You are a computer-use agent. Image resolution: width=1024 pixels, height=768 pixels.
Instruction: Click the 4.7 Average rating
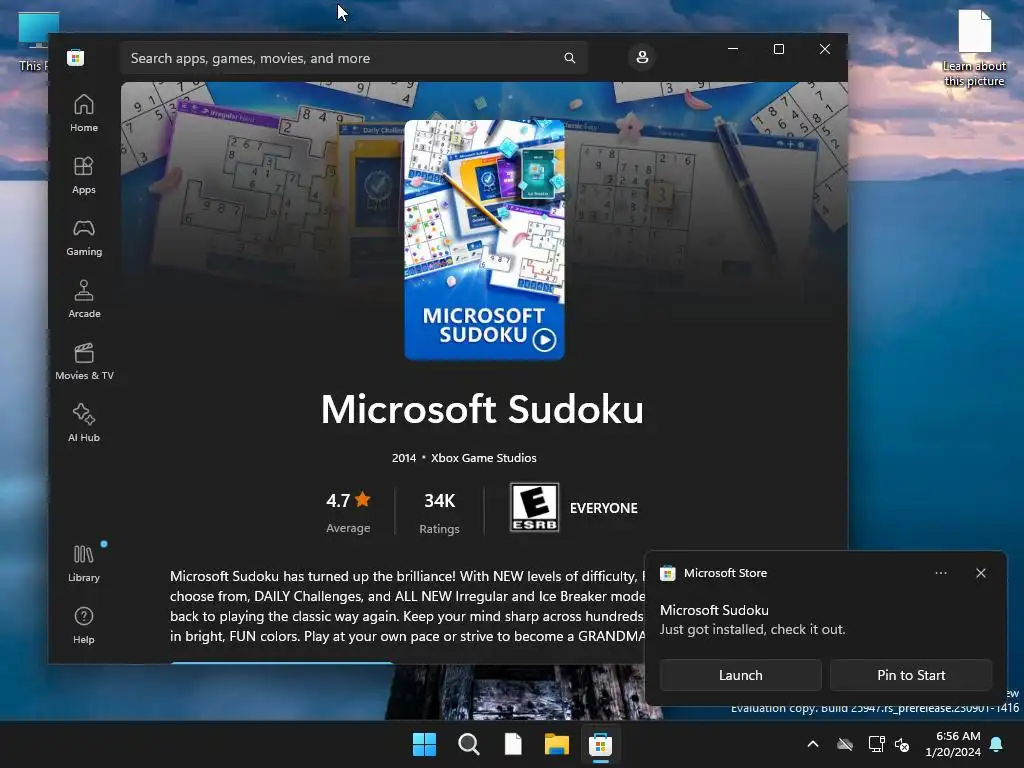(x=348, y=511)
